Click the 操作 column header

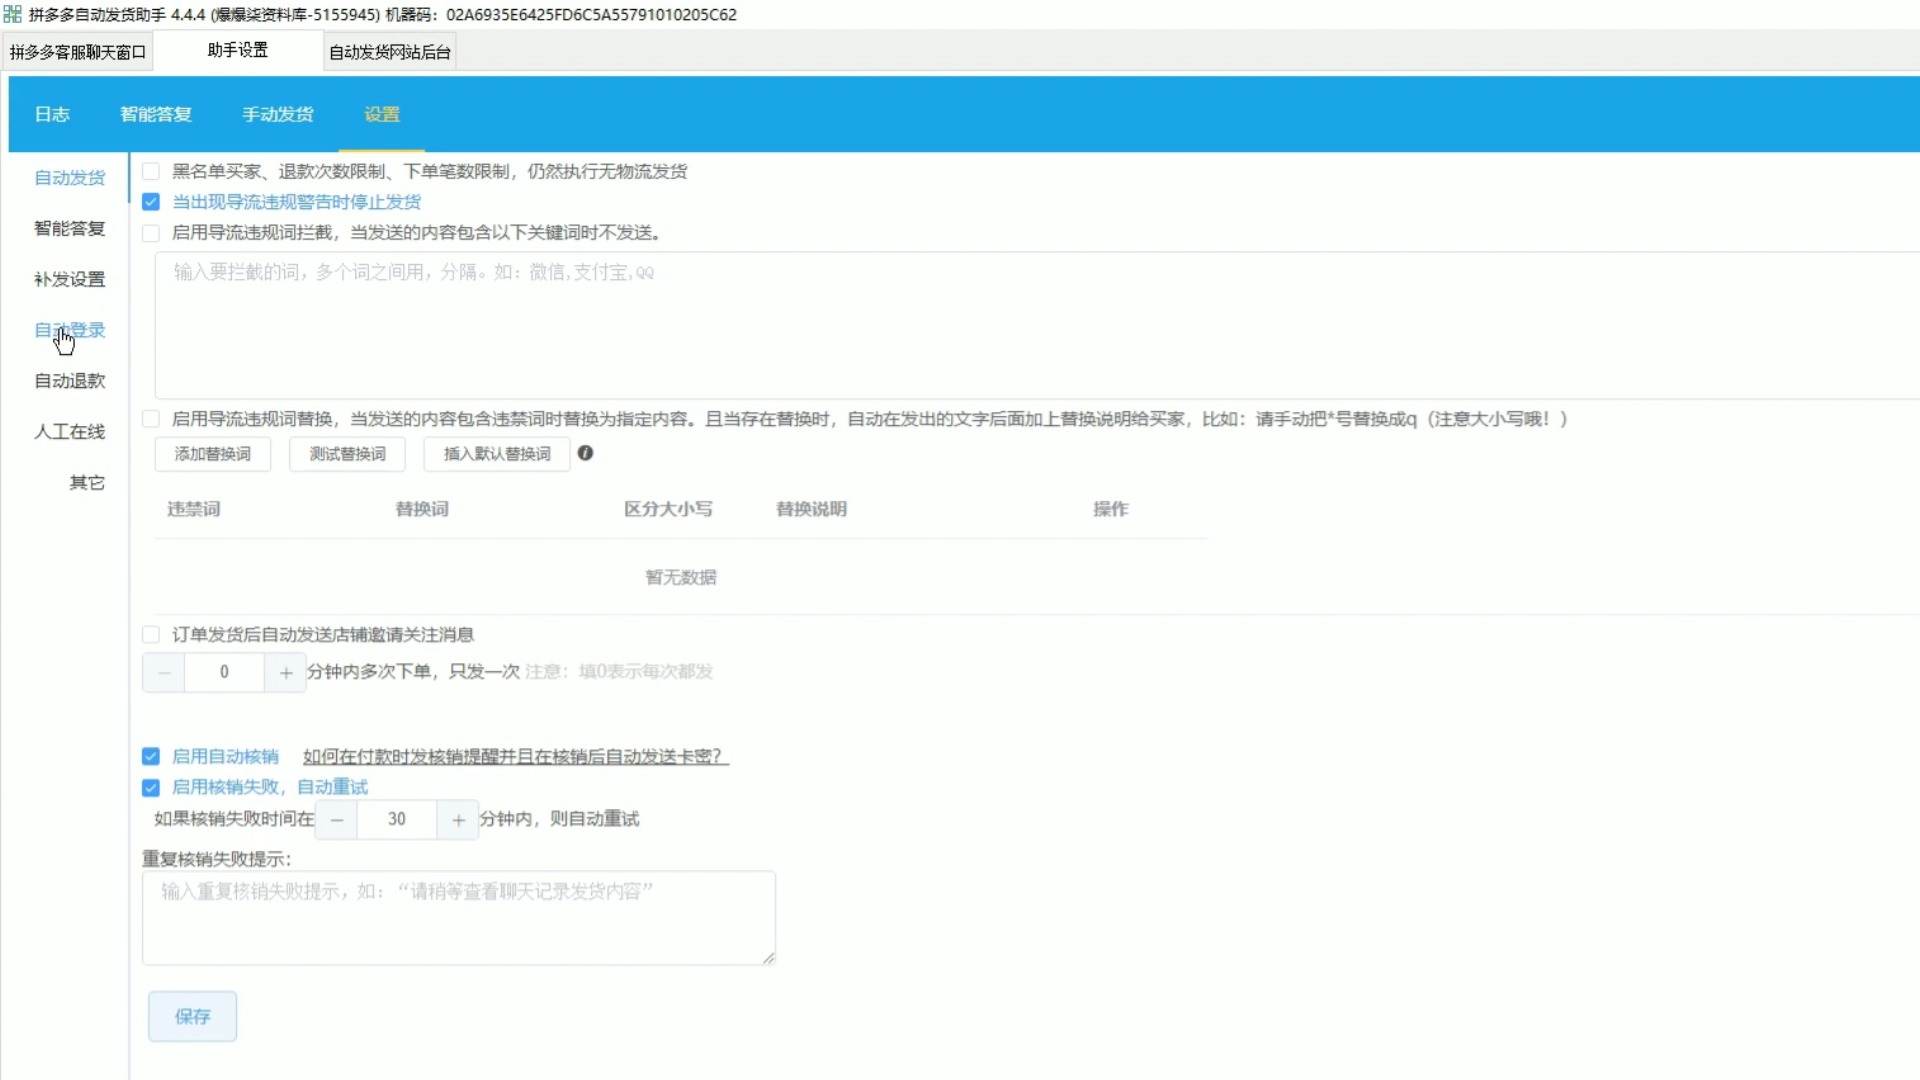coord(1110,509)
